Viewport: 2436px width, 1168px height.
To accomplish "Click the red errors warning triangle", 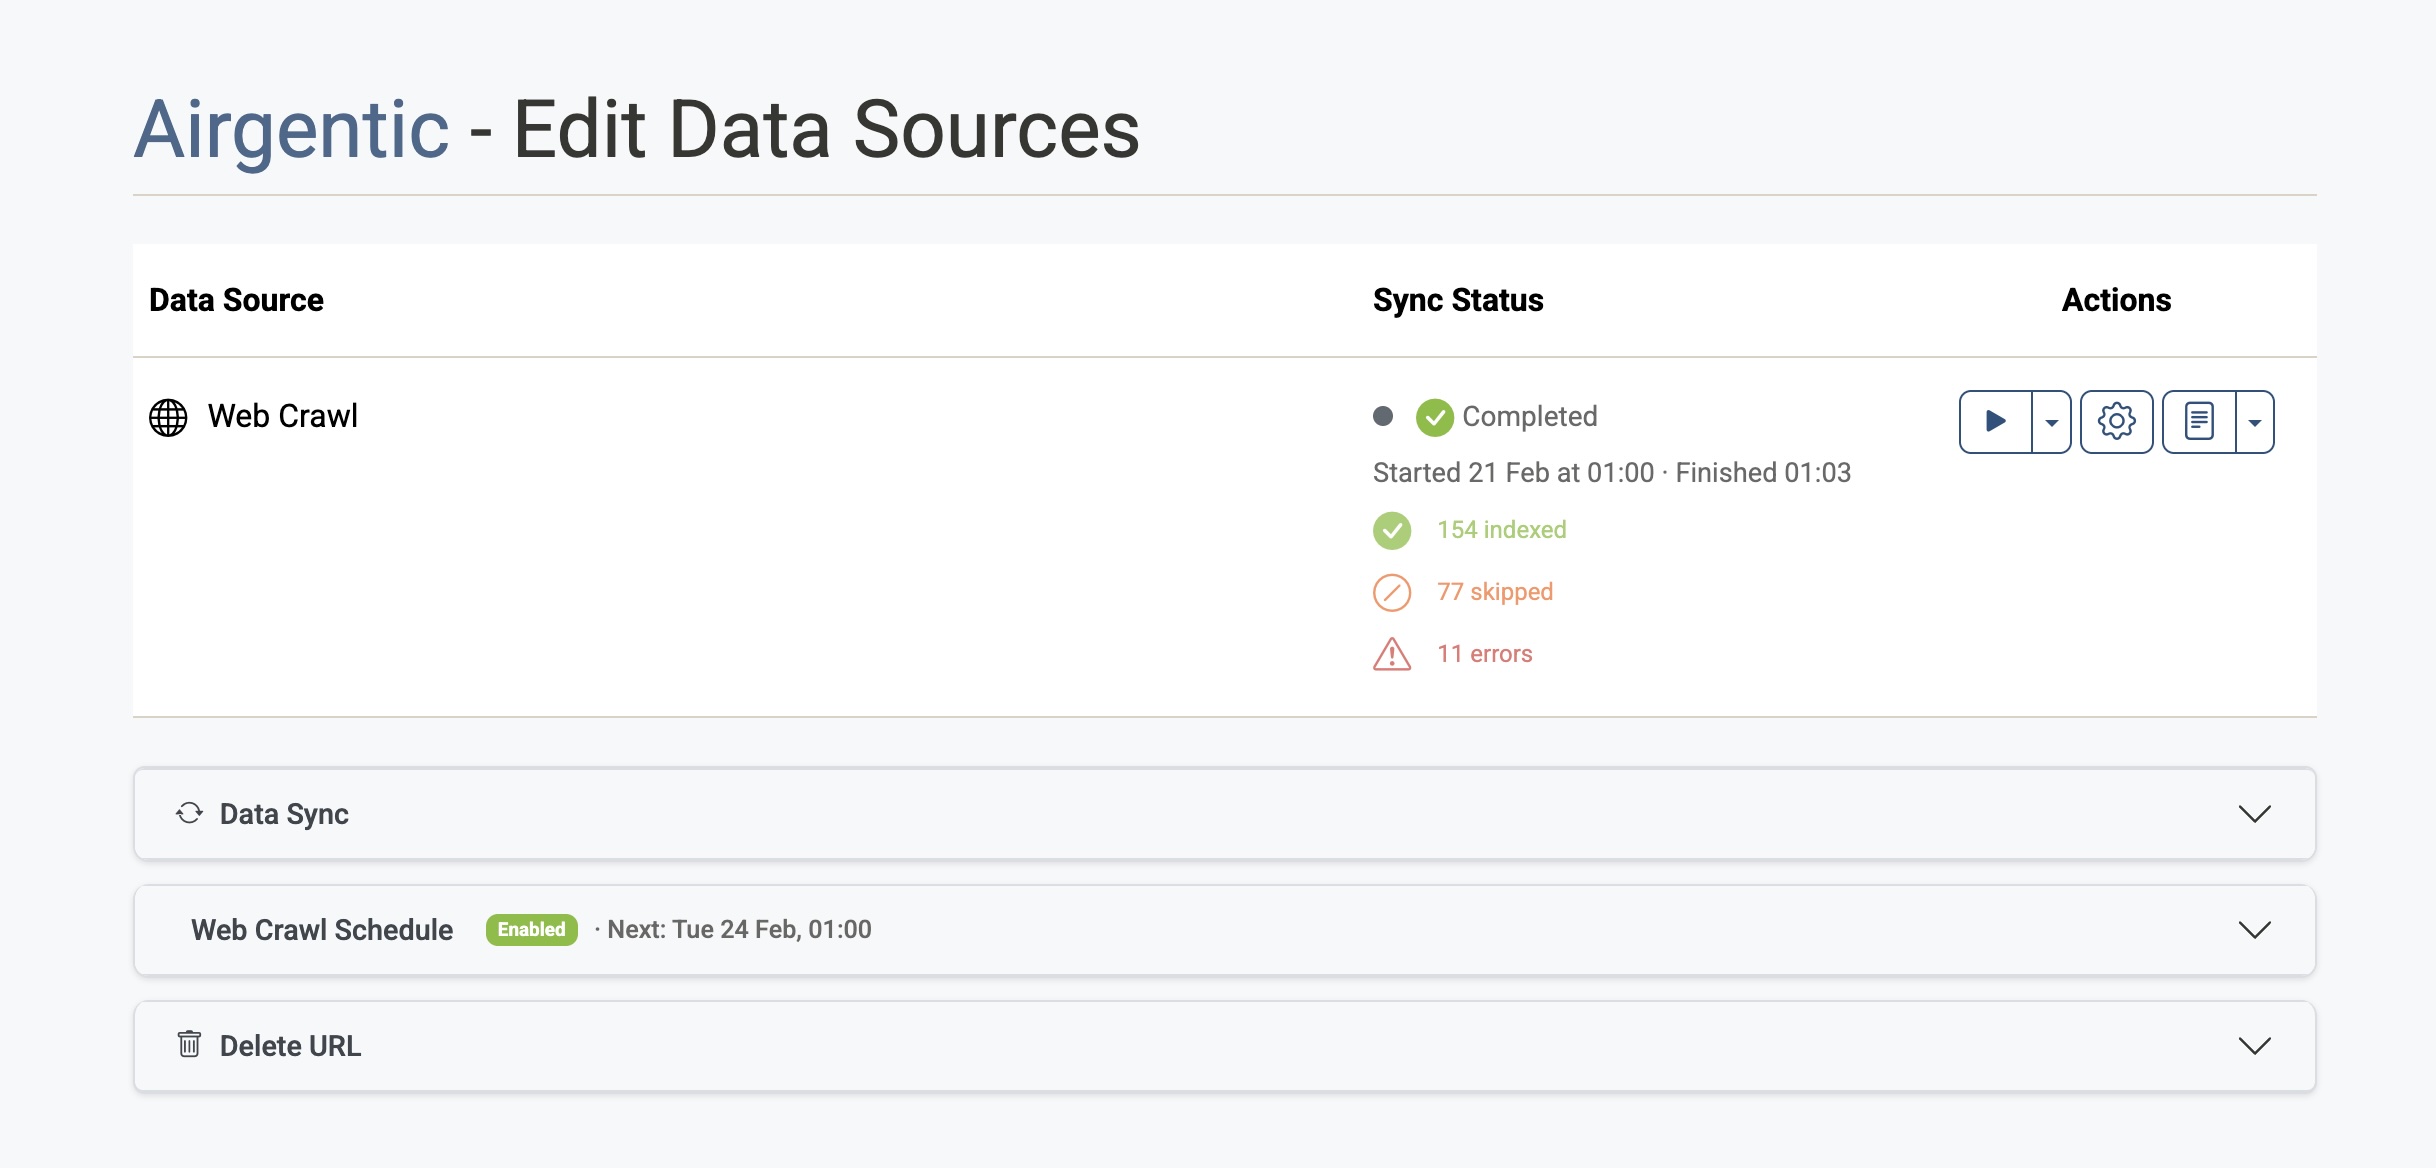I will coord(1391,654).
